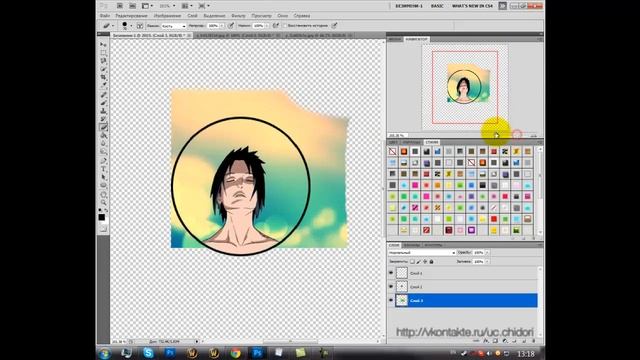The height and width of the screenshot is (360, 640).
Task: Select the Lasso tool
Action: 104,60
